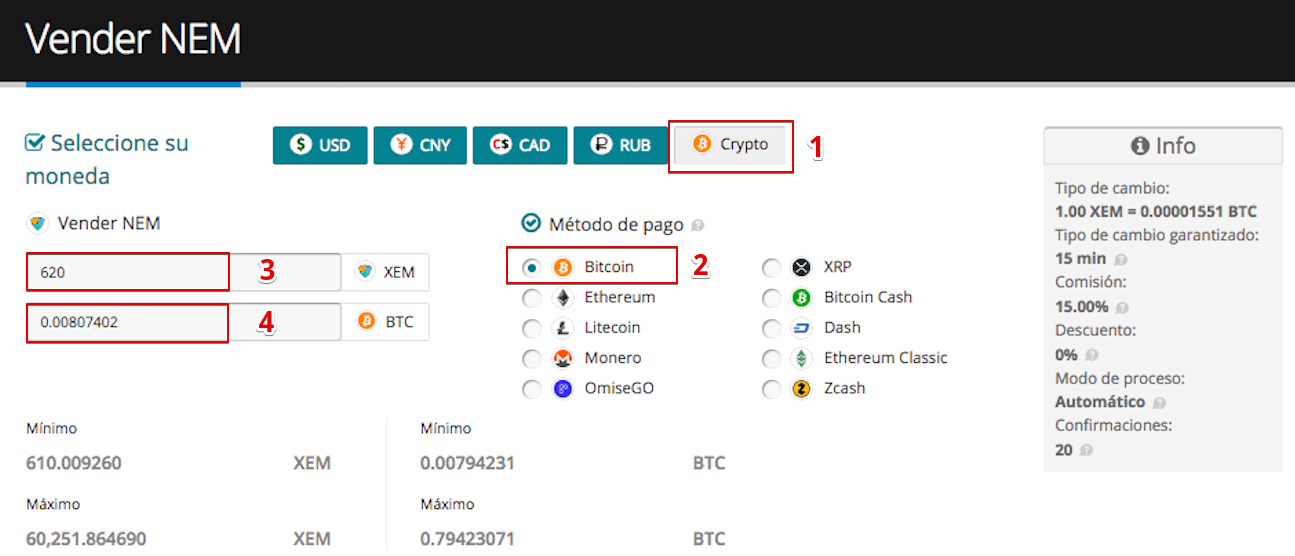Switch to the Crypto currency option
The image size is (1295, 556).
(x=730, y=144)
